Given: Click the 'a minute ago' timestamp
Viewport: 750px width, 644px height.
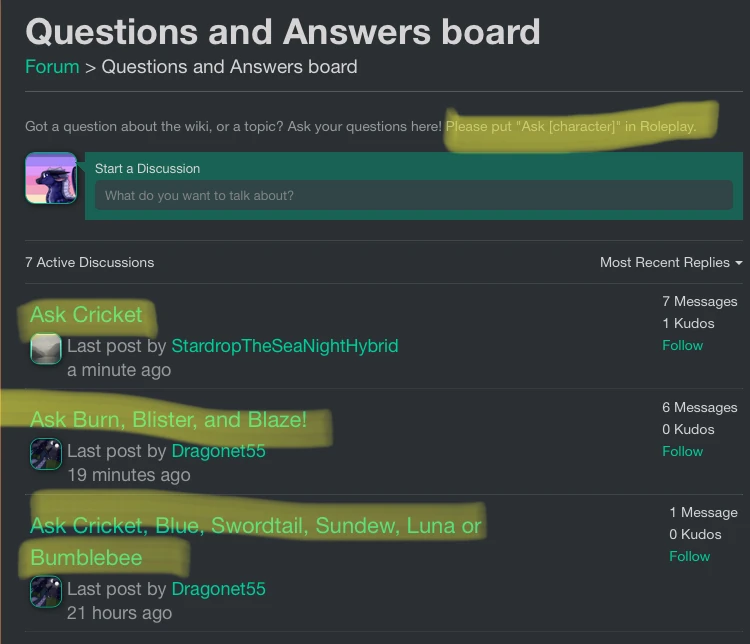Looking at the screenshot, I should (119, 370).
